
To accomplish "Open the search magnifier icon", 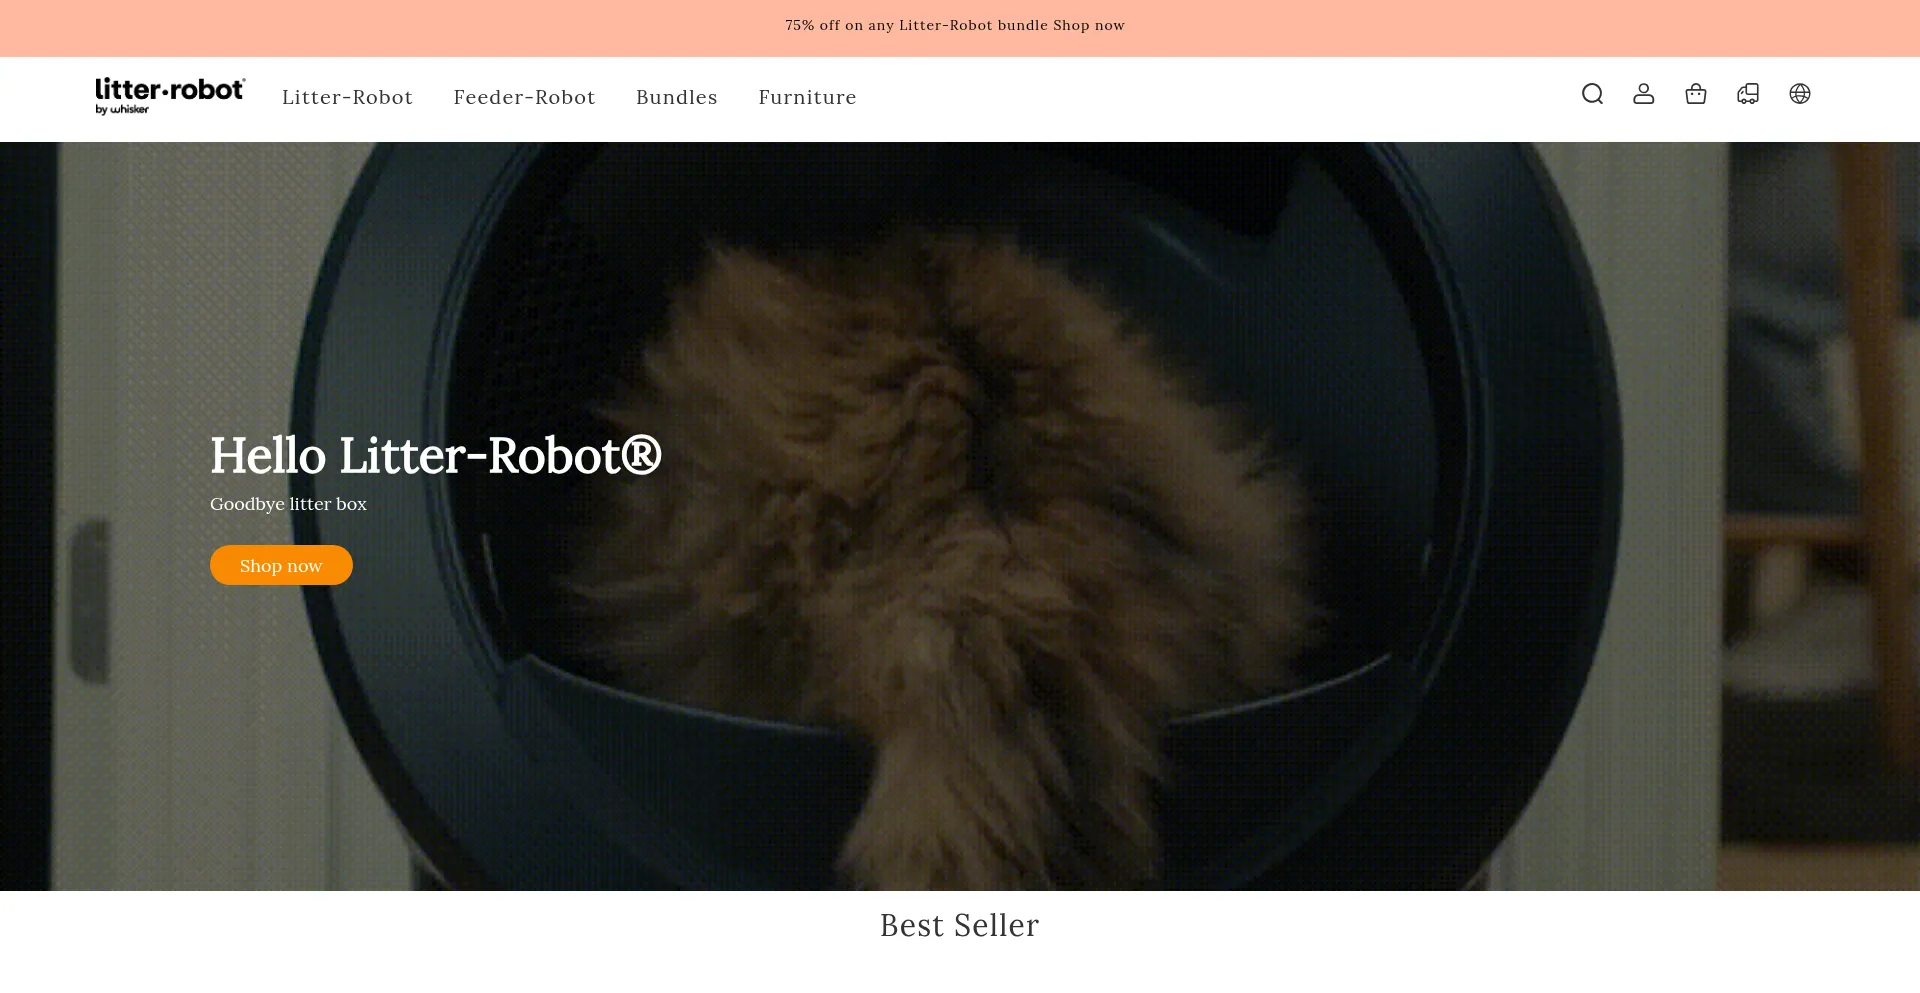I will 1592,94.
